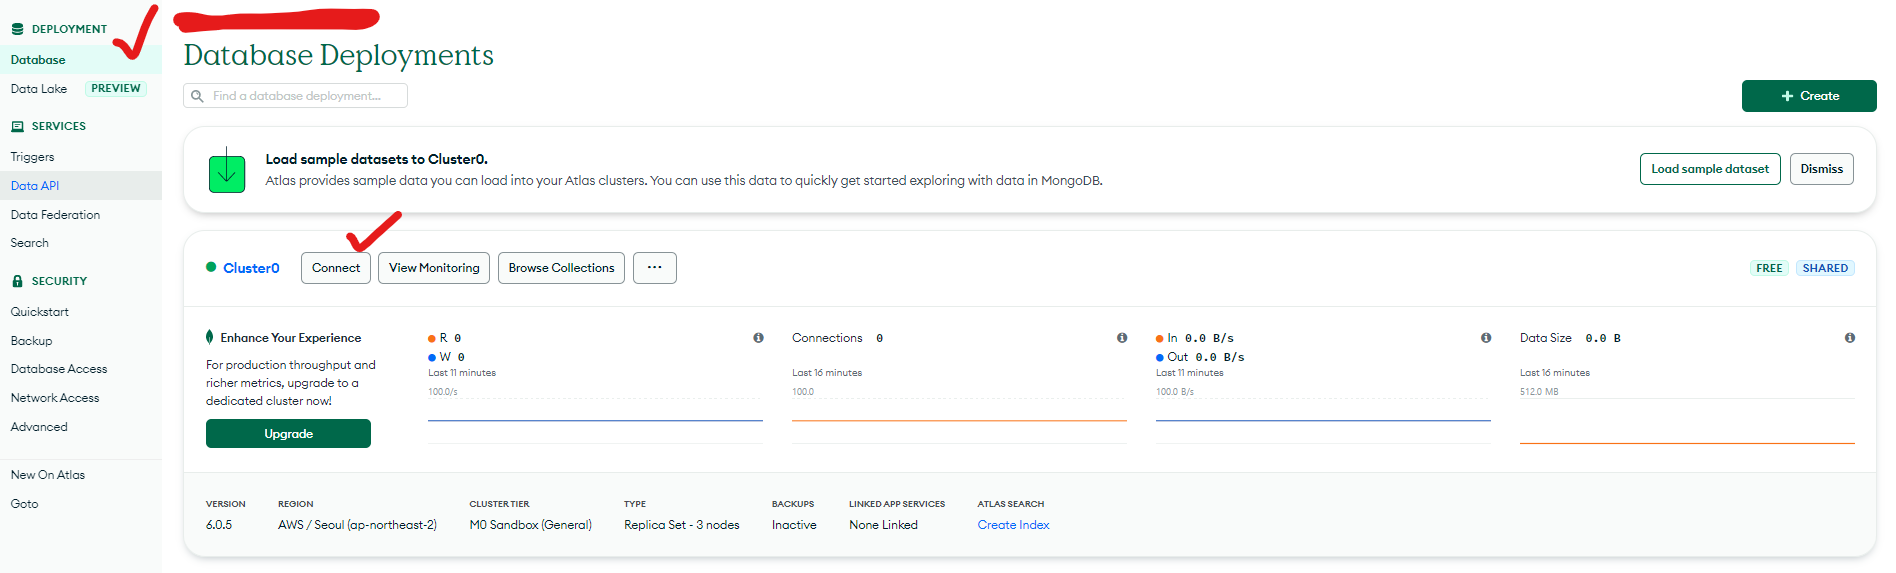Click the search magnifier icon
1896x573 pixels.
(x=197, y=96)
